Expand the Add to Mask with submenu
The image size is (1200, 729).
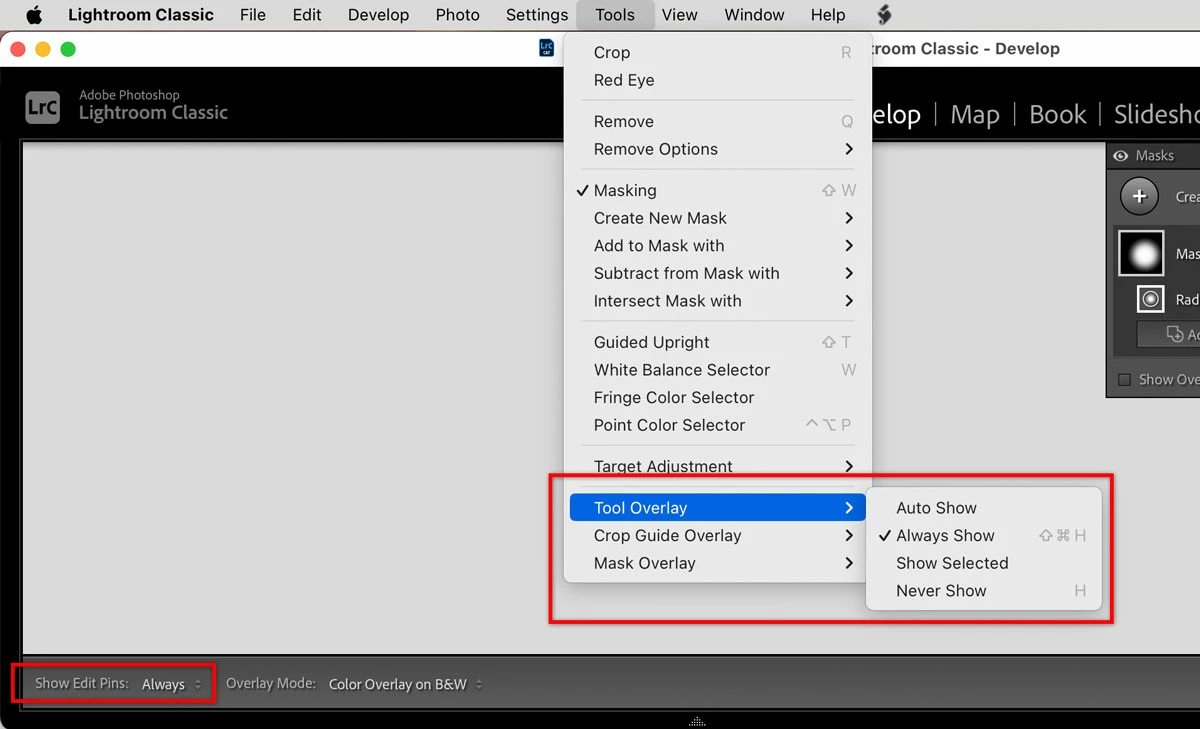click(x=718, y=246)
